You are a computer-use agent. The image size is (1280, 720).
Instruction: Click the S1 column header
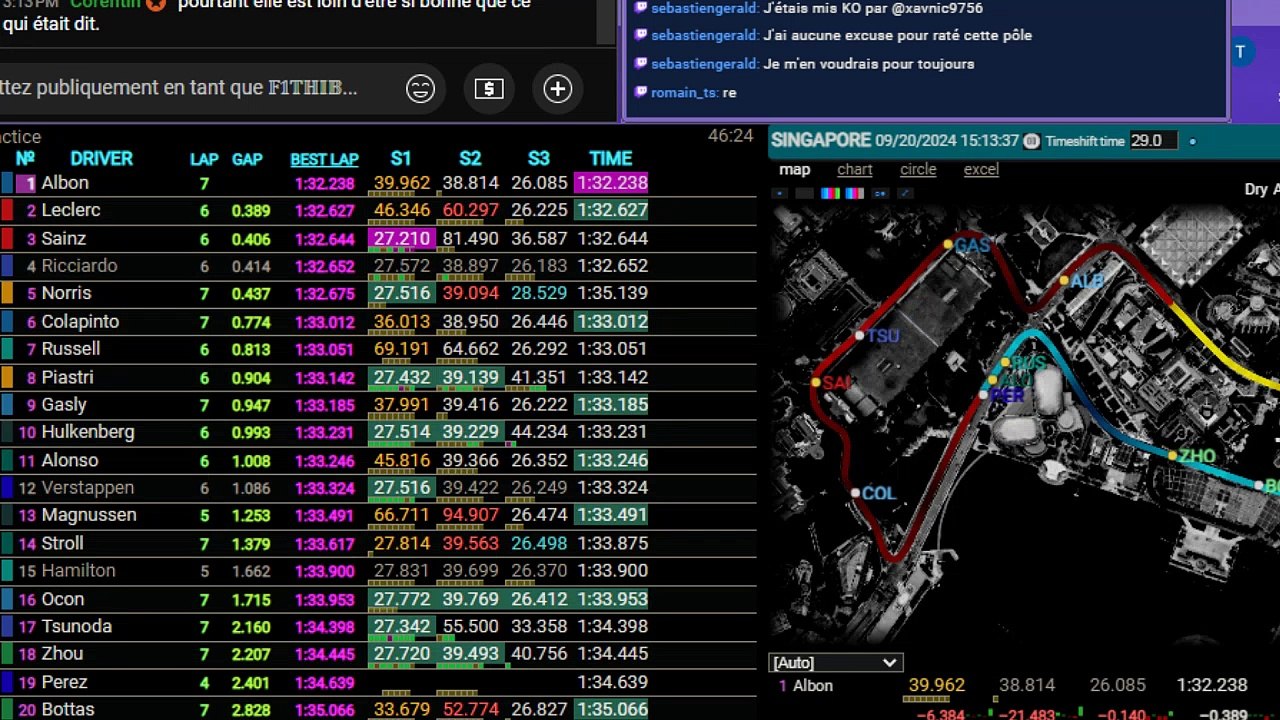tap(400, 158)
